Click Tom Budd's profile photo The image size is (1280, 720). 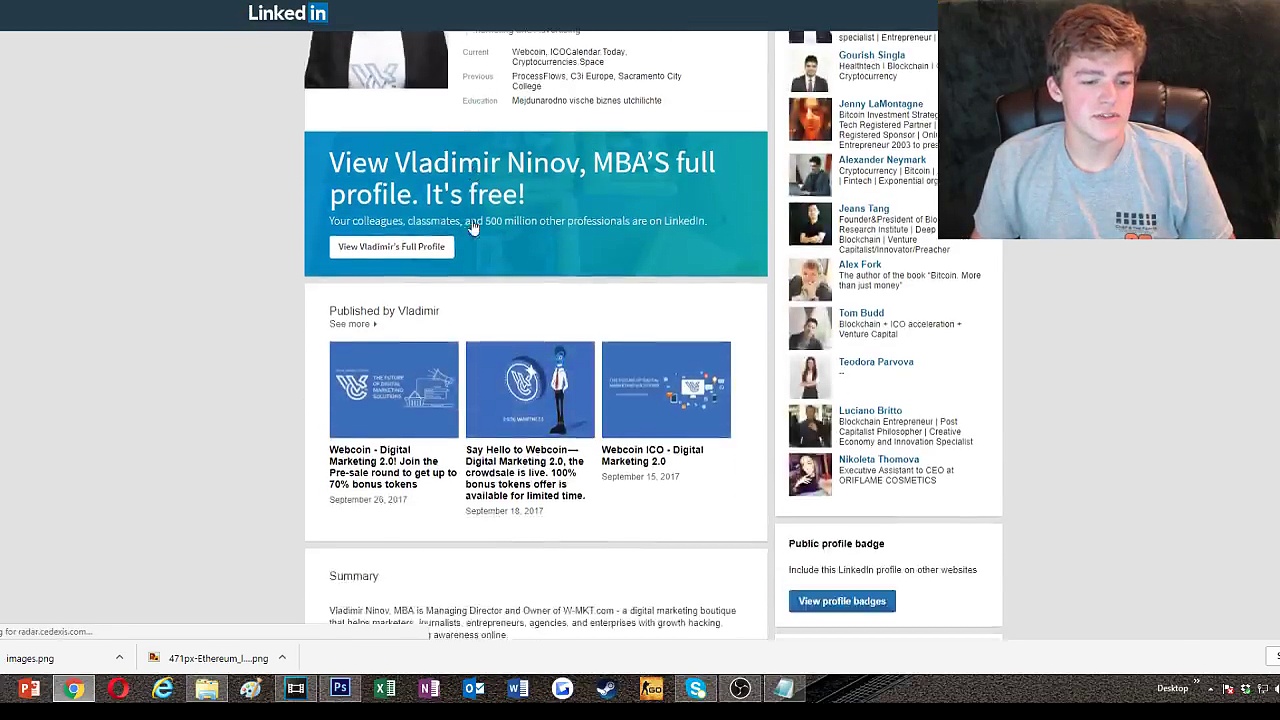pyautogui.click(x=810, y=328)
